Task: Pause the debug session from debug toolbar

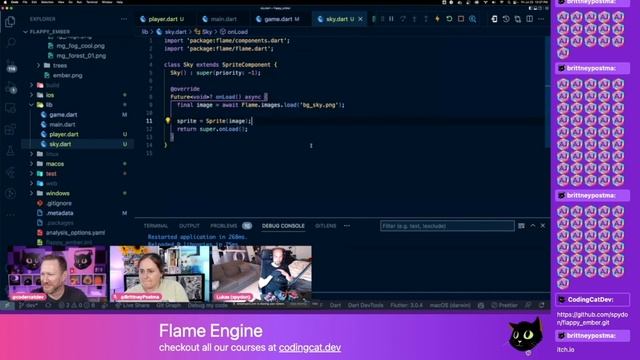Action: point(391,19)
